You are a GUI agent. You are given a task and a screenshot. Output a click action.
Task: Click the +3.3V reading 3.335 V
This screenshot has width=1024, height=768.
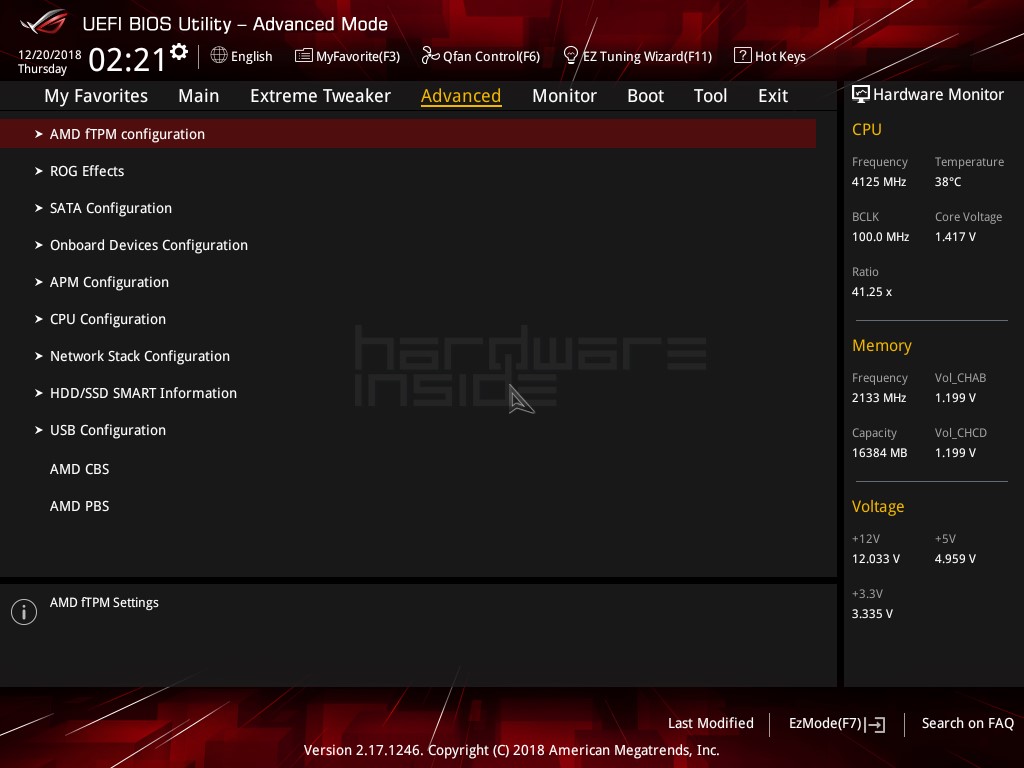(x=872, y=614)
